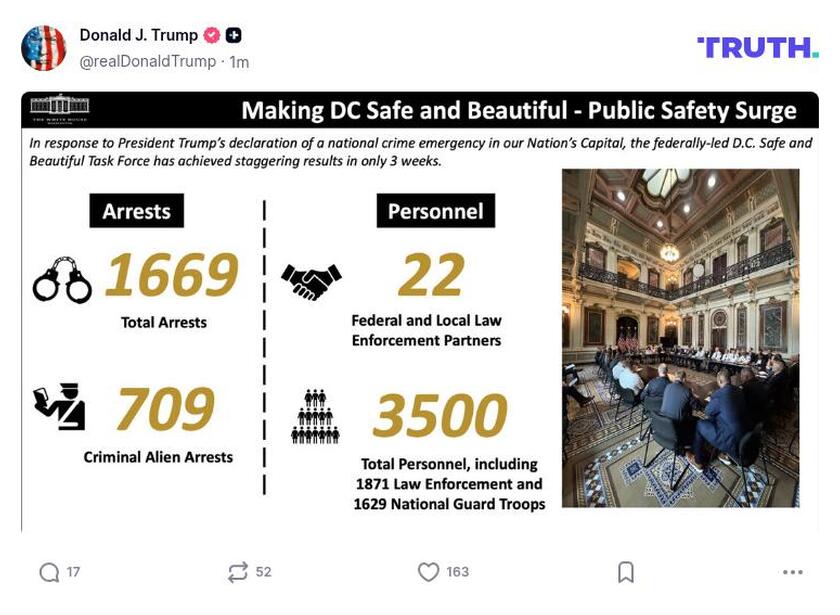Click the 17 replies count
Image resolution: width=840 pixels, height=615 pixels.
(x=71, y=572)
